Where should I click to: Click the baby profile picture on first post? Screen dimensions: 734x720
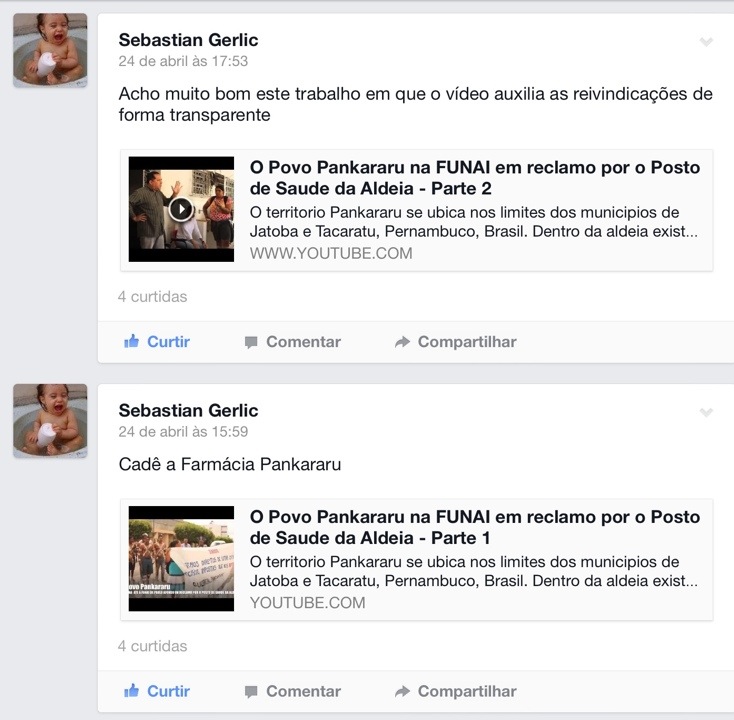[50, 50]
